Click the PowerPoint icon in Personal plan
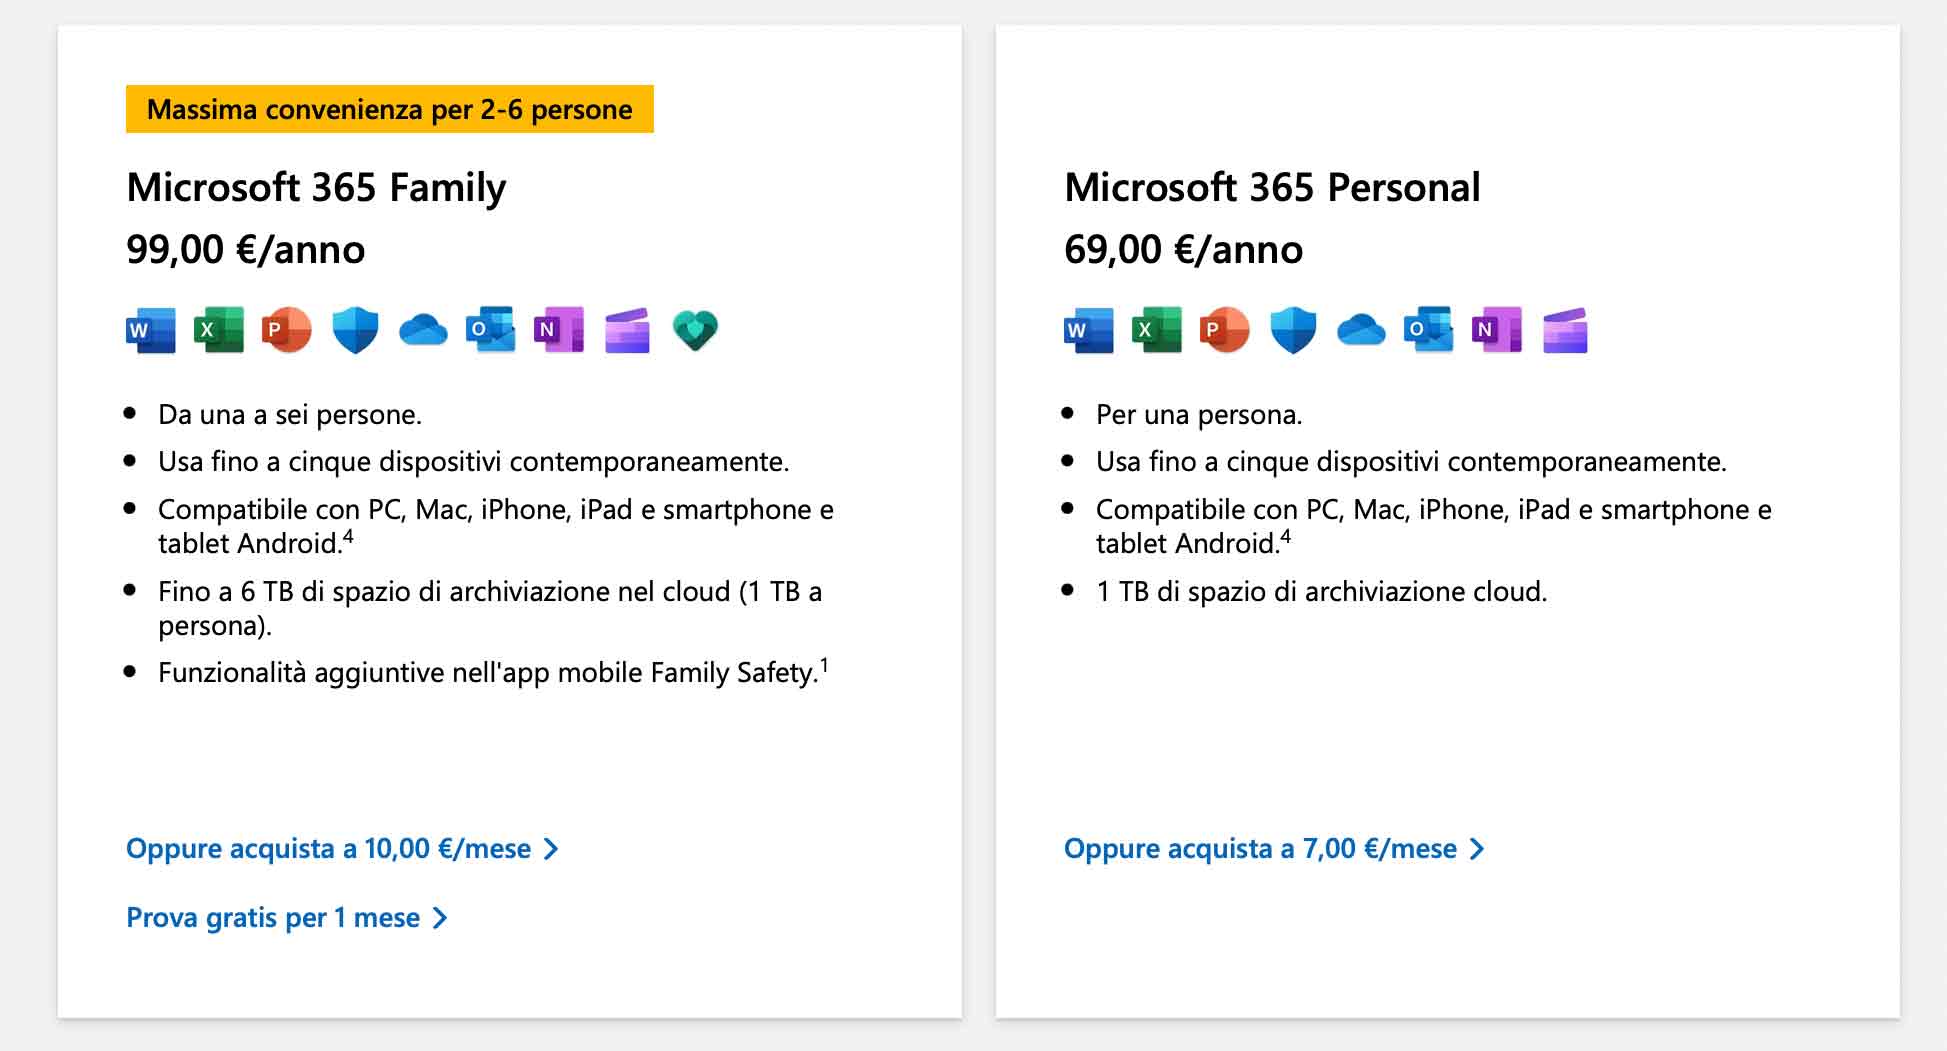The image size is (1947, 1051). pos(1225,330)
